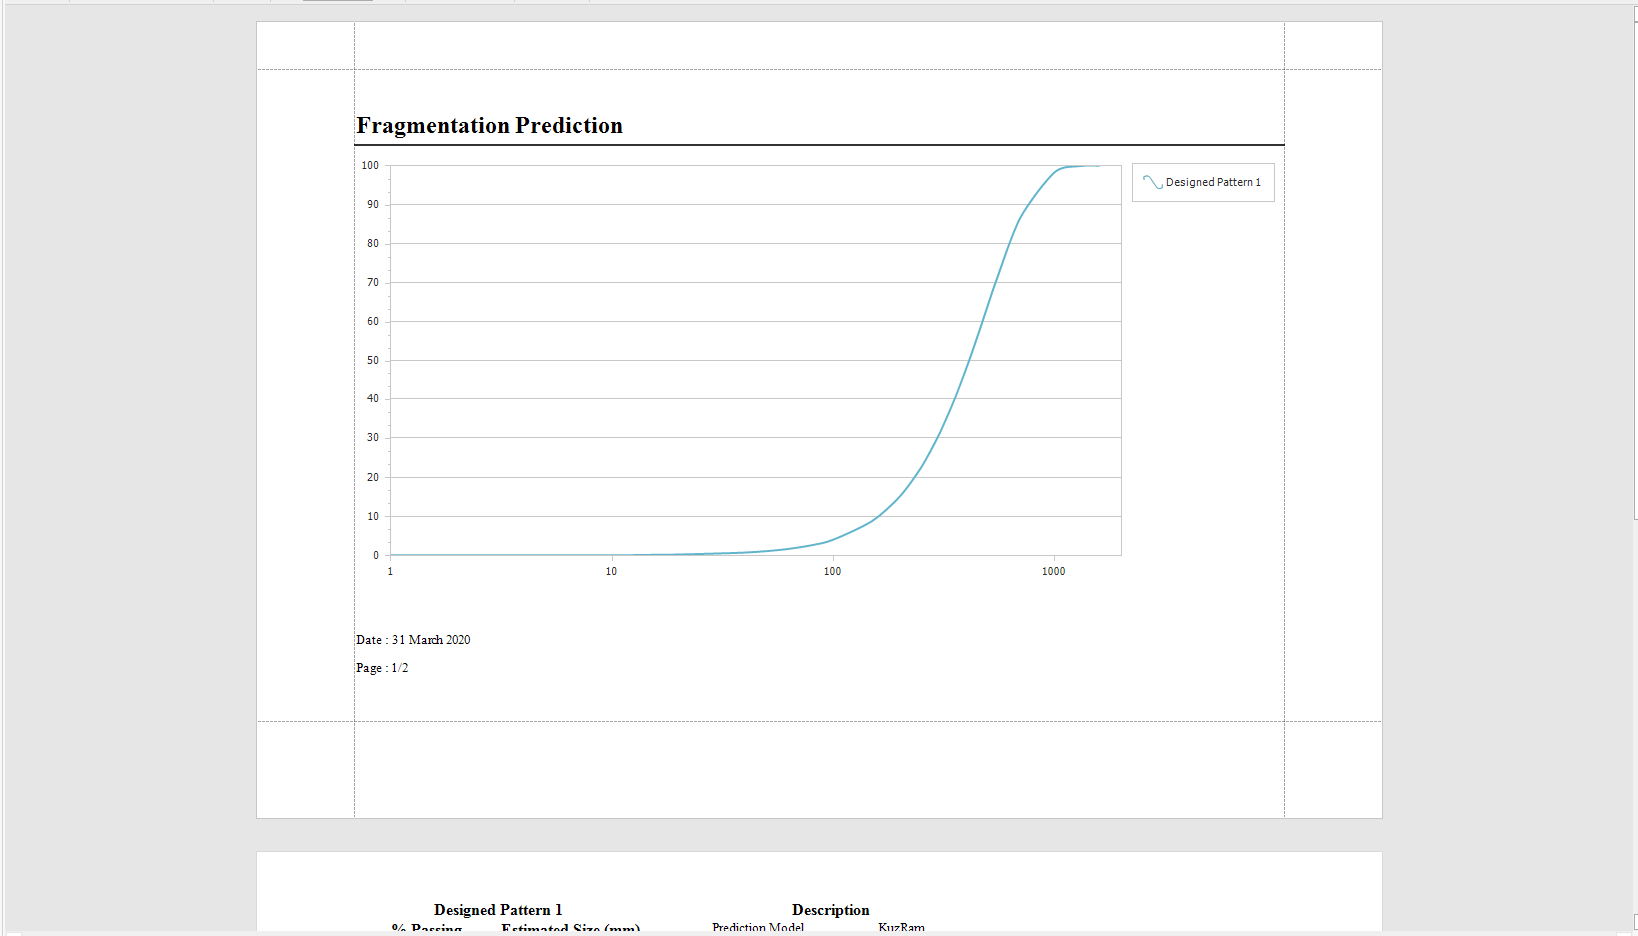Click the 1 label on the horizontal axis
1638x936 pixels.
coord(390,572)
